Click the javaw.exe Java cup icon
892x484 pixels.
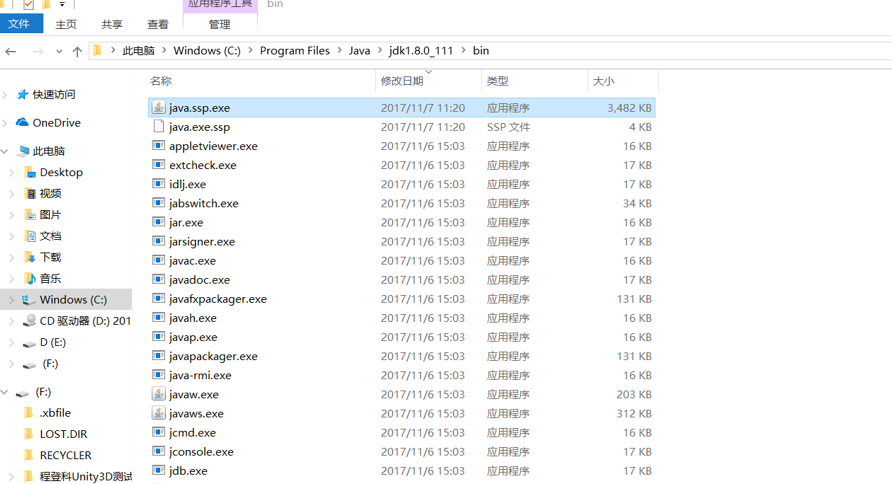click(159, 394)
